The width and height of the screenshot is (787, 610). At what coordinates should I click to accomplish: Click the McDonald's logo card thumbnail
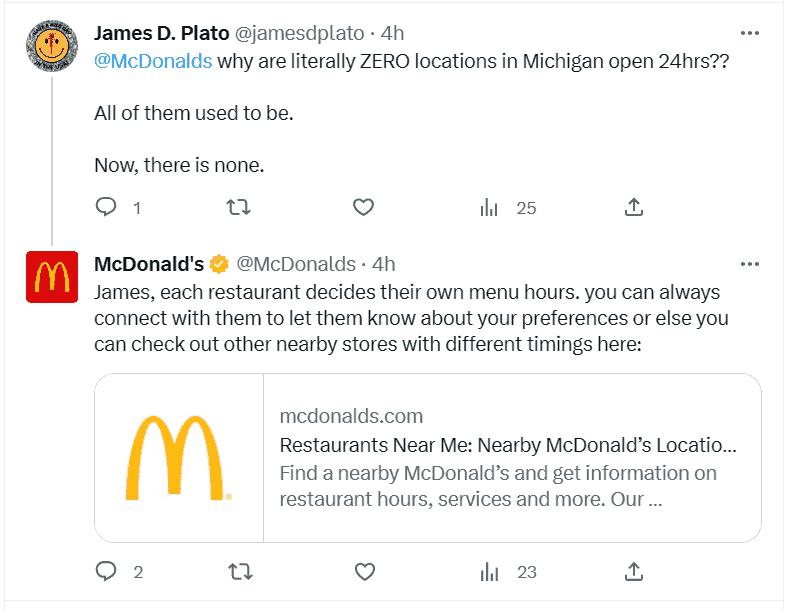point(179,458)
